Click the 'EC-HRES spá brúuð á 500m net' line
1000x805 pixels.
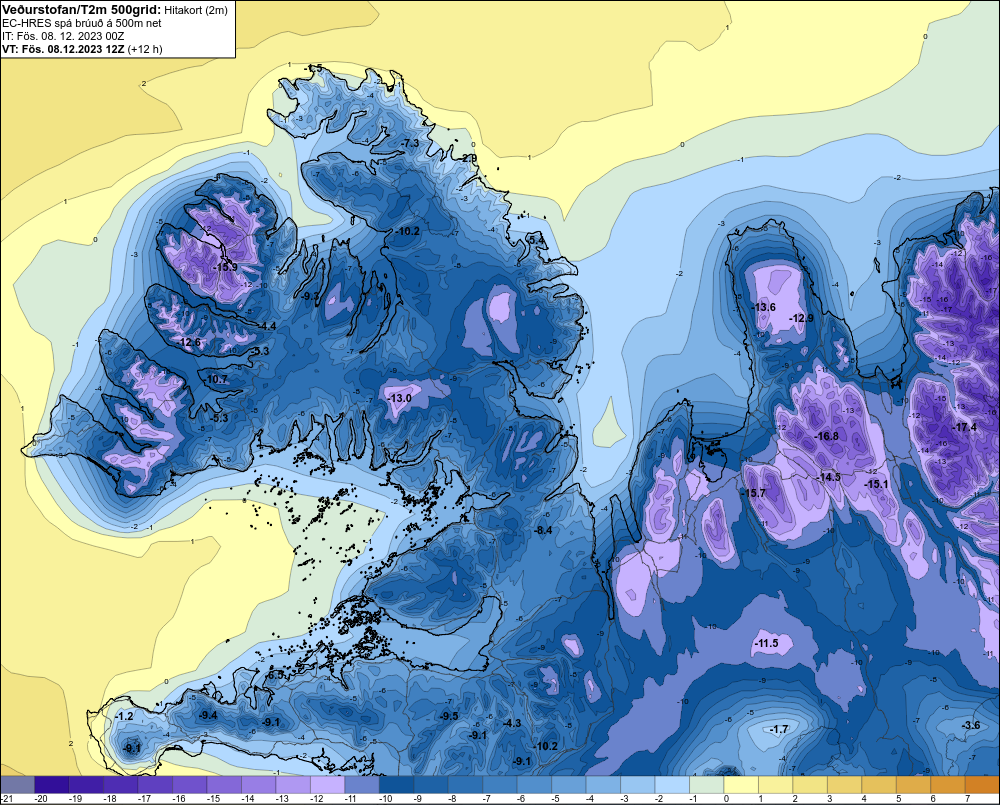(x=82, y=23)
